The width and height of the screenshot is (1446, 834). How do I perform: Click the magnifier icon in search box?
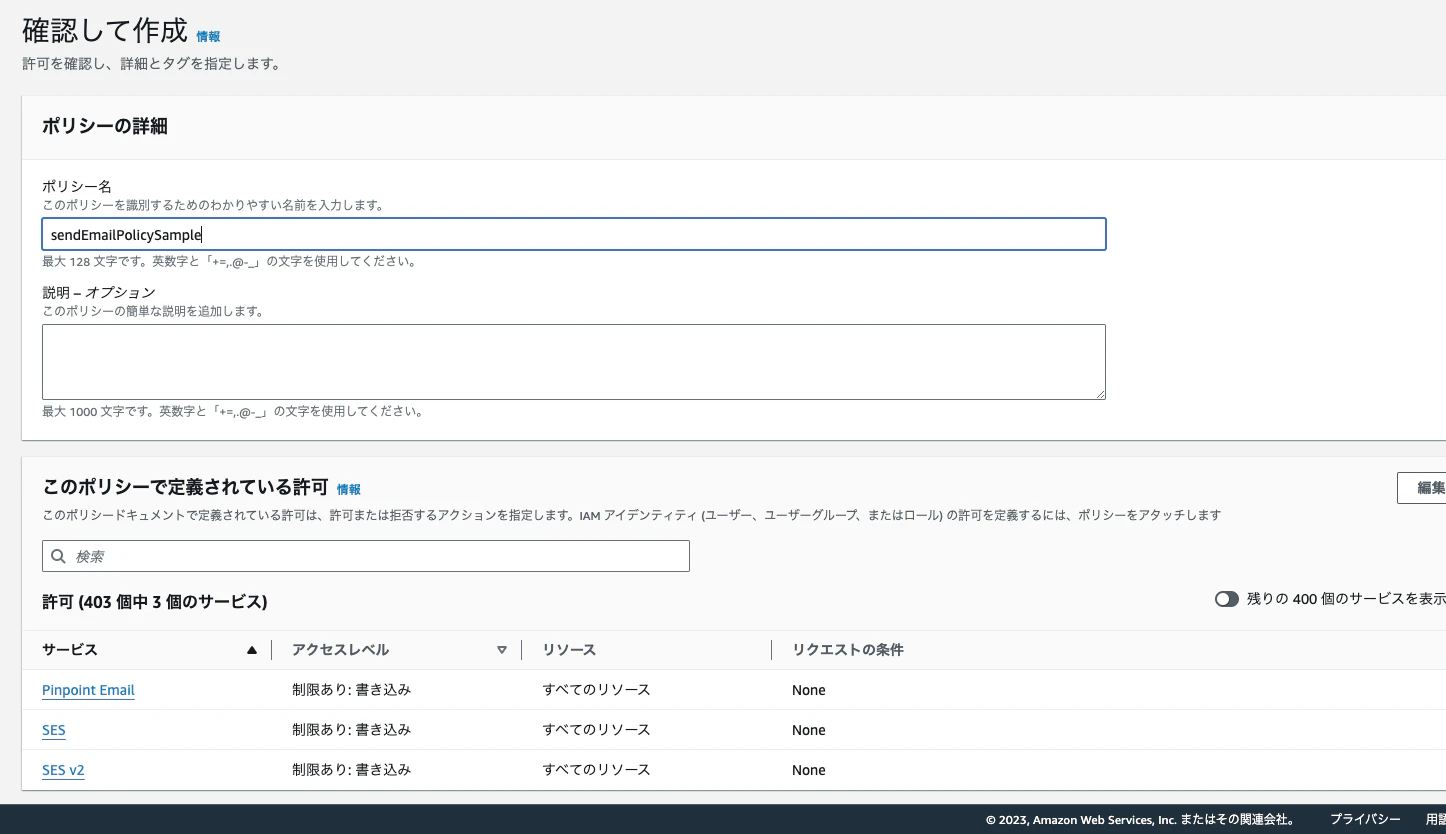click(58, 556)
